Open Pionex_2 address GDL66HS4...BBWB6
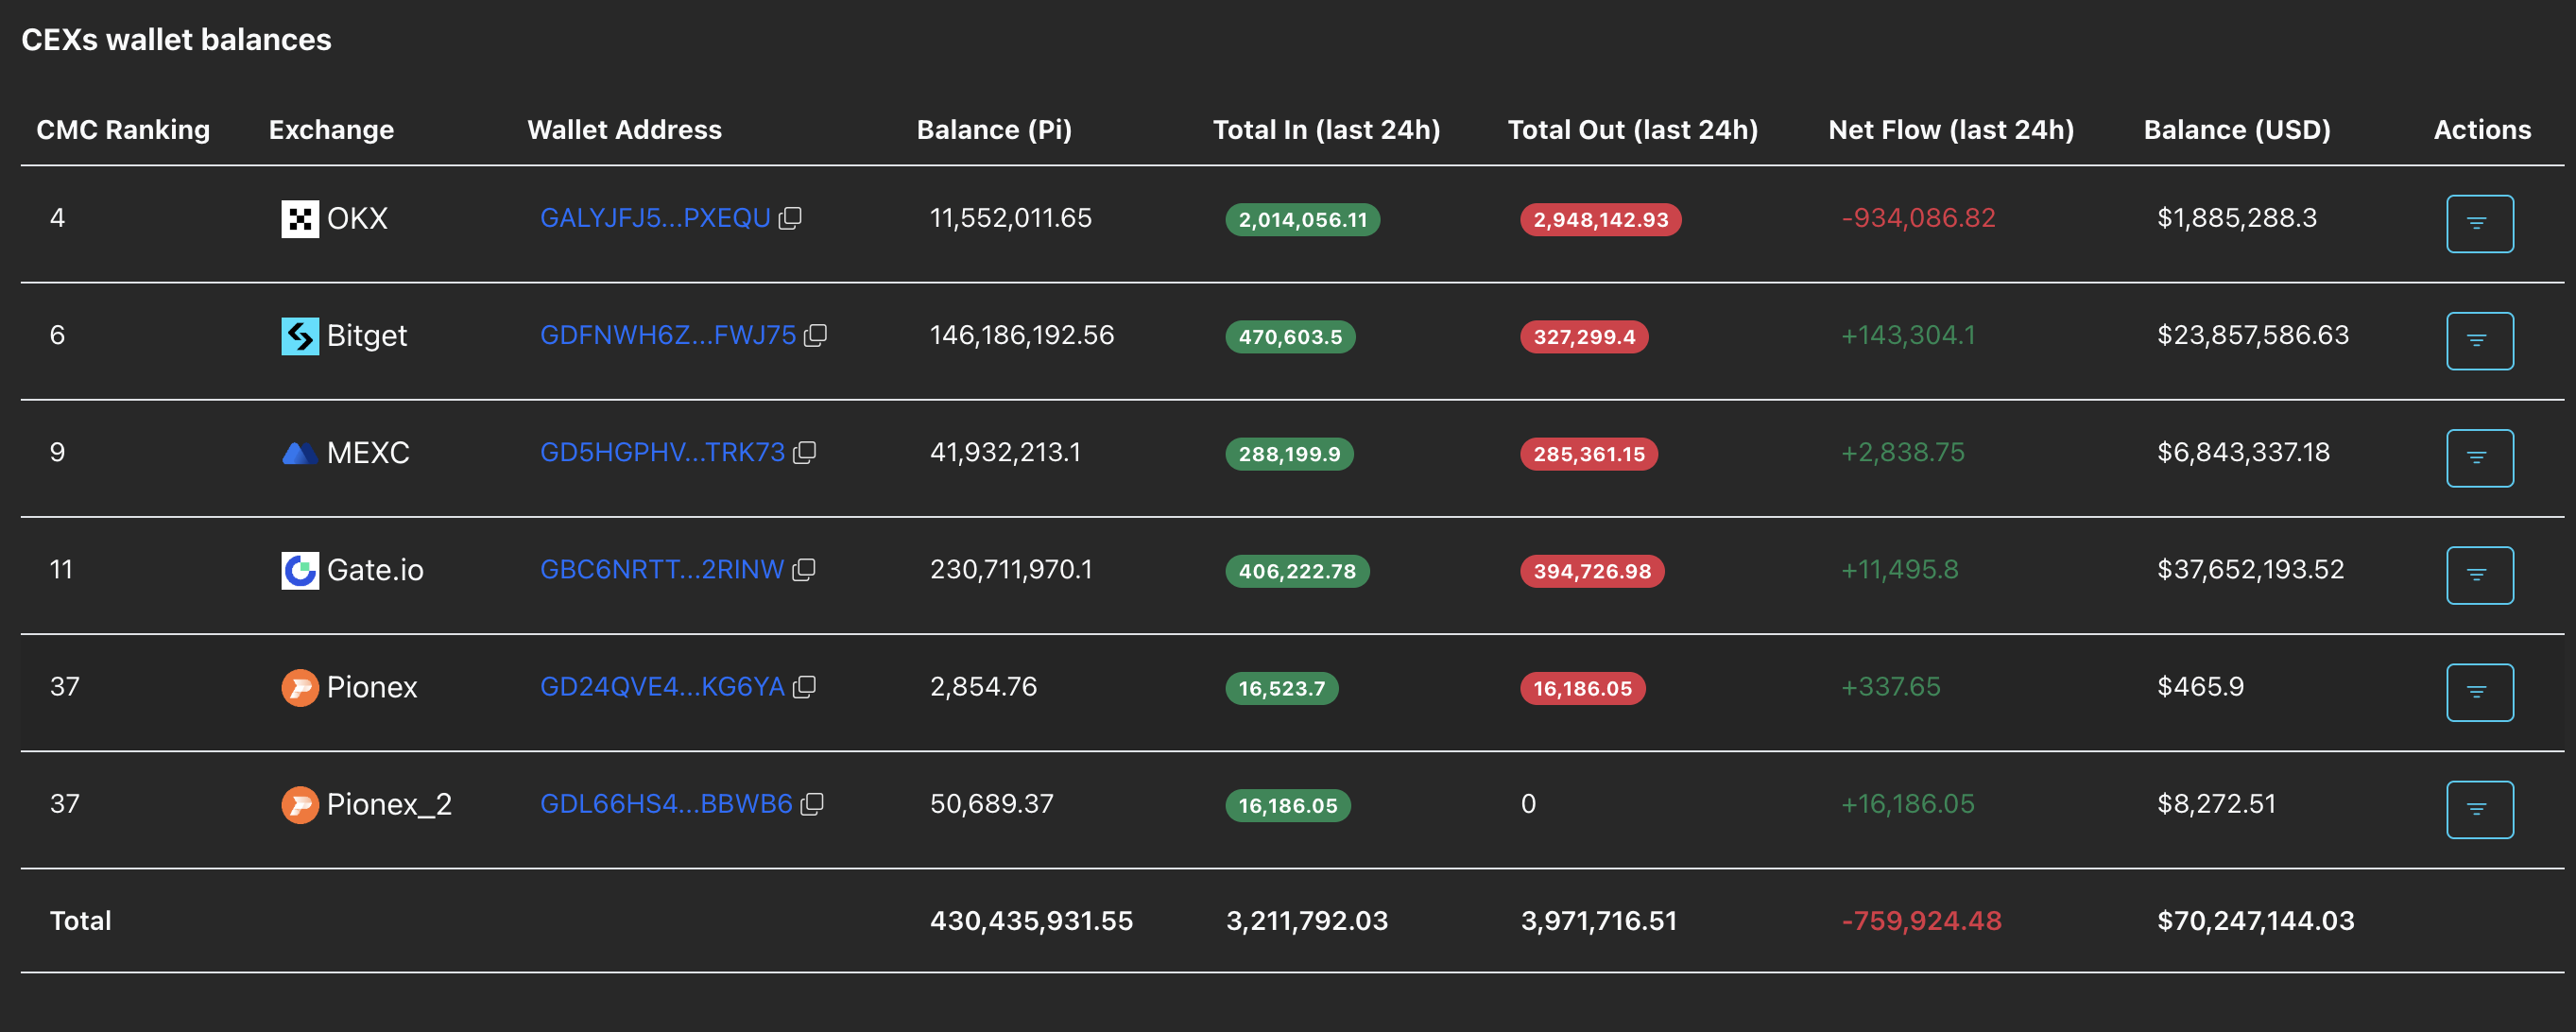 pyautogui.click(x=665, y=804)
